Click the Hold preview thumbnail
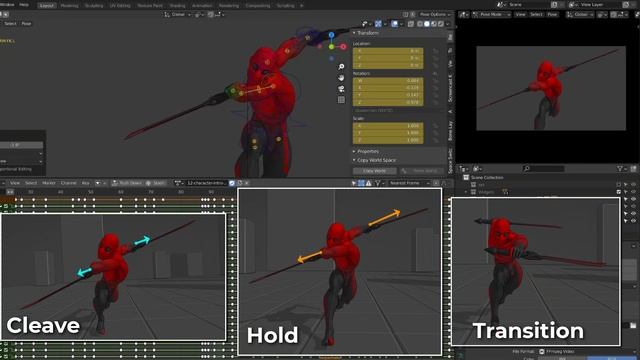640x360 pixels. 340,272
